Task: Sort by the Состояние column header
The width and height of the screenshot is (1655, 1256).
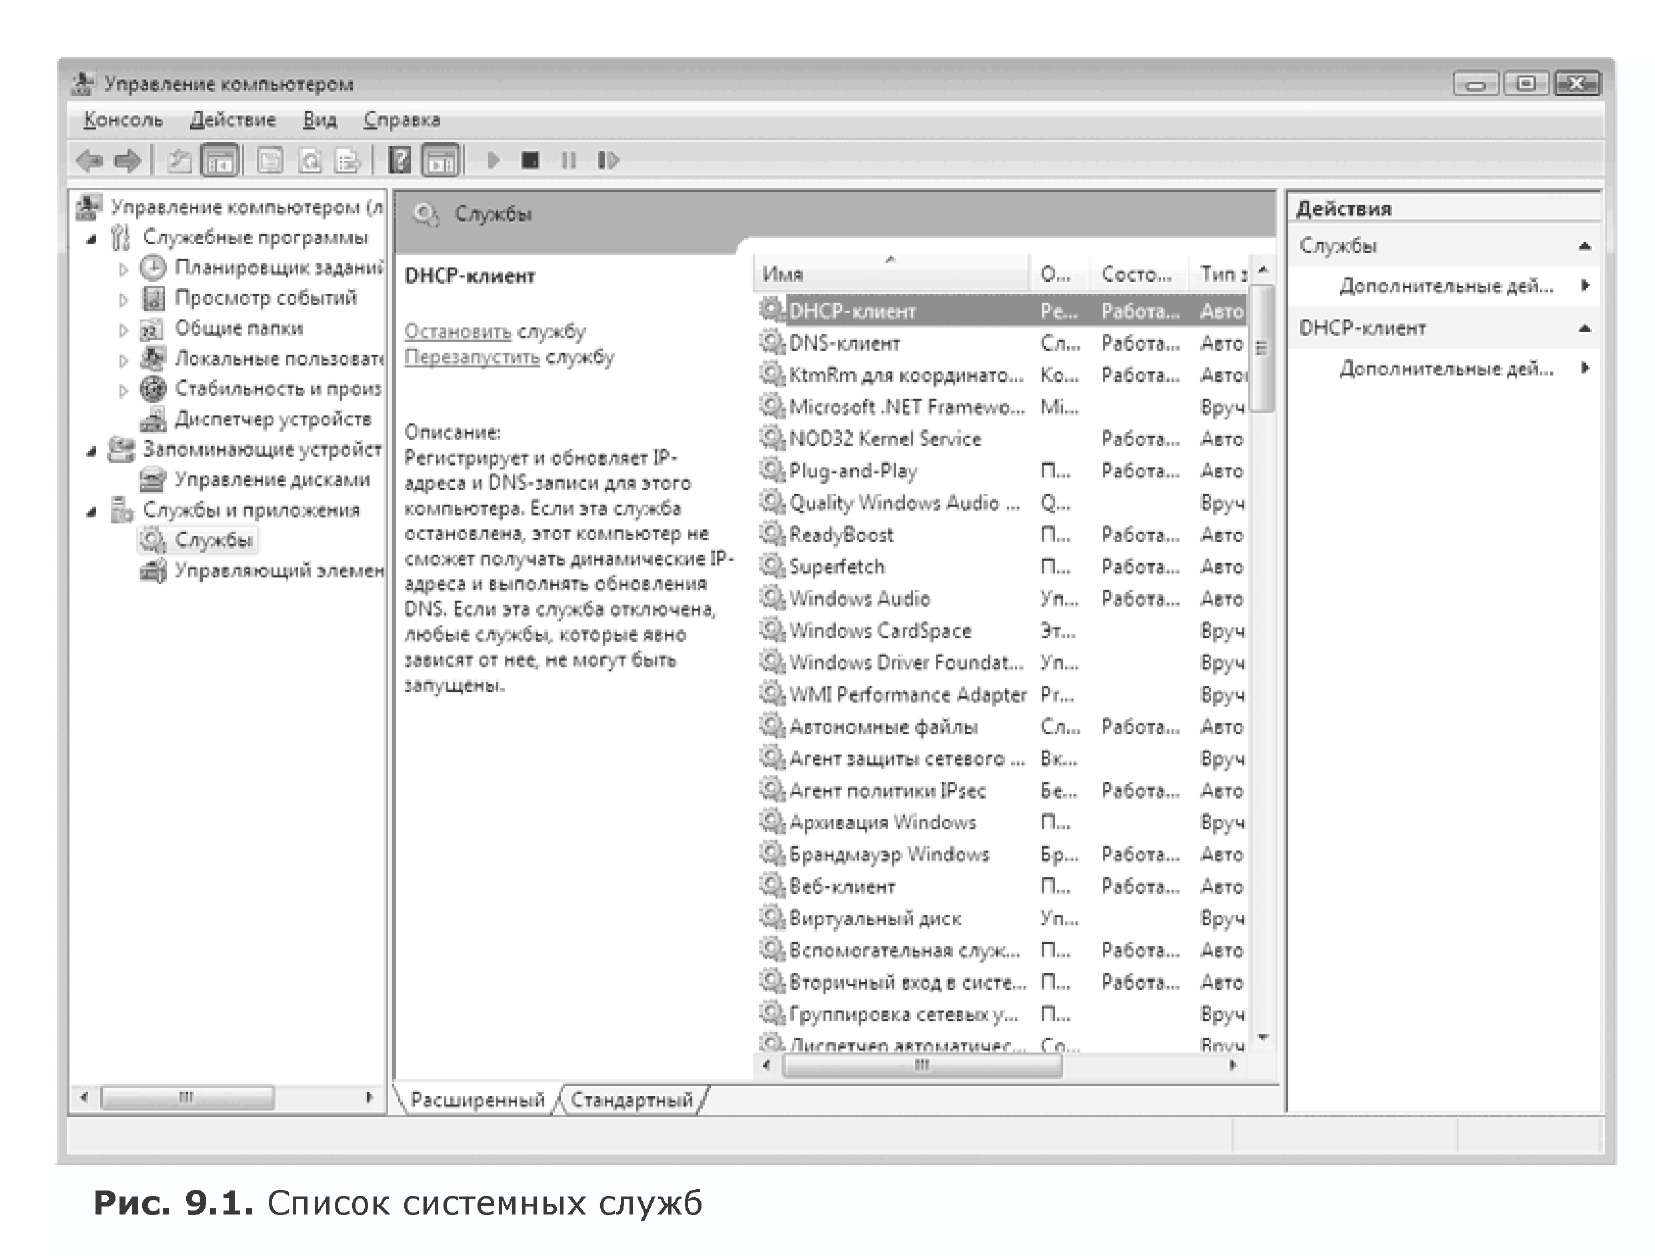Action: point(1138,273)
